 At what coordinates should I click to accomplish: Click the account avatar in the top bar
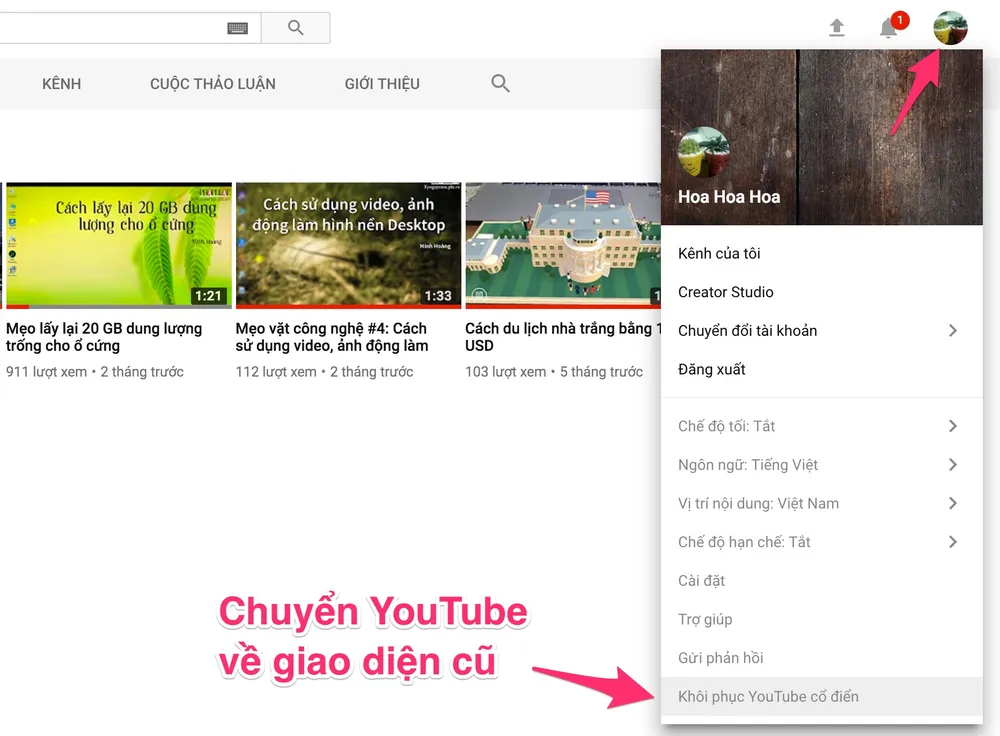[x=950, y=28]
